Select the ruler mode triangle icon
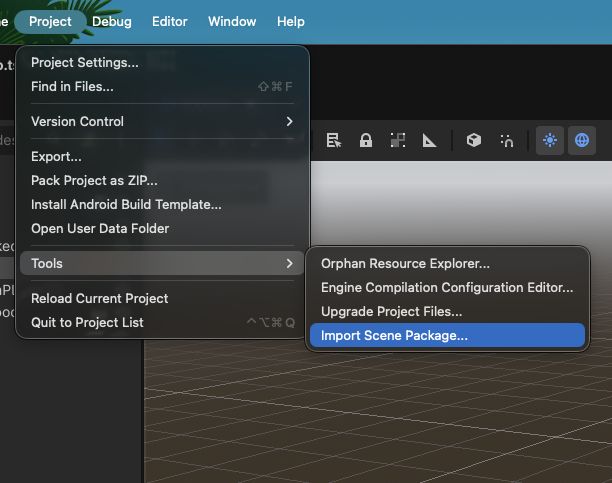The height and width of the screenshot is (483, 612). [429, 140]
